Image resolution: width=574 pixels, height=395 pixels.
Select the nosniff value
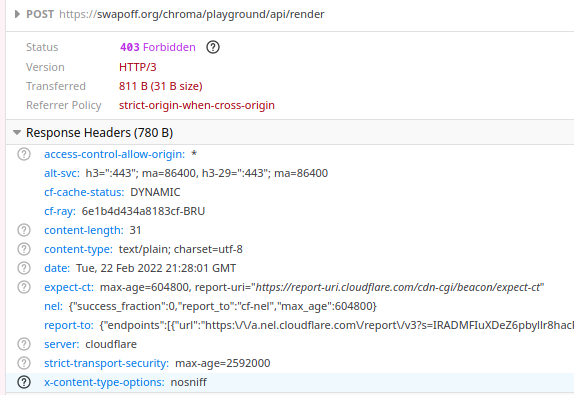[x=189, y=383]
